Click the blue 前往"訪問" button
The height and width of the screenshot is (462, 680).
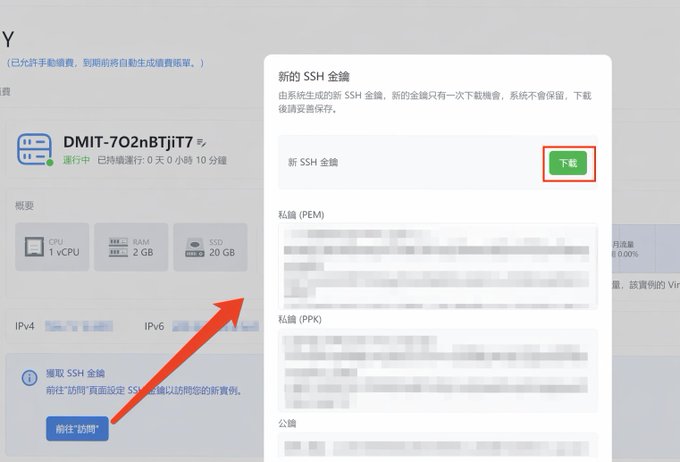77,429
